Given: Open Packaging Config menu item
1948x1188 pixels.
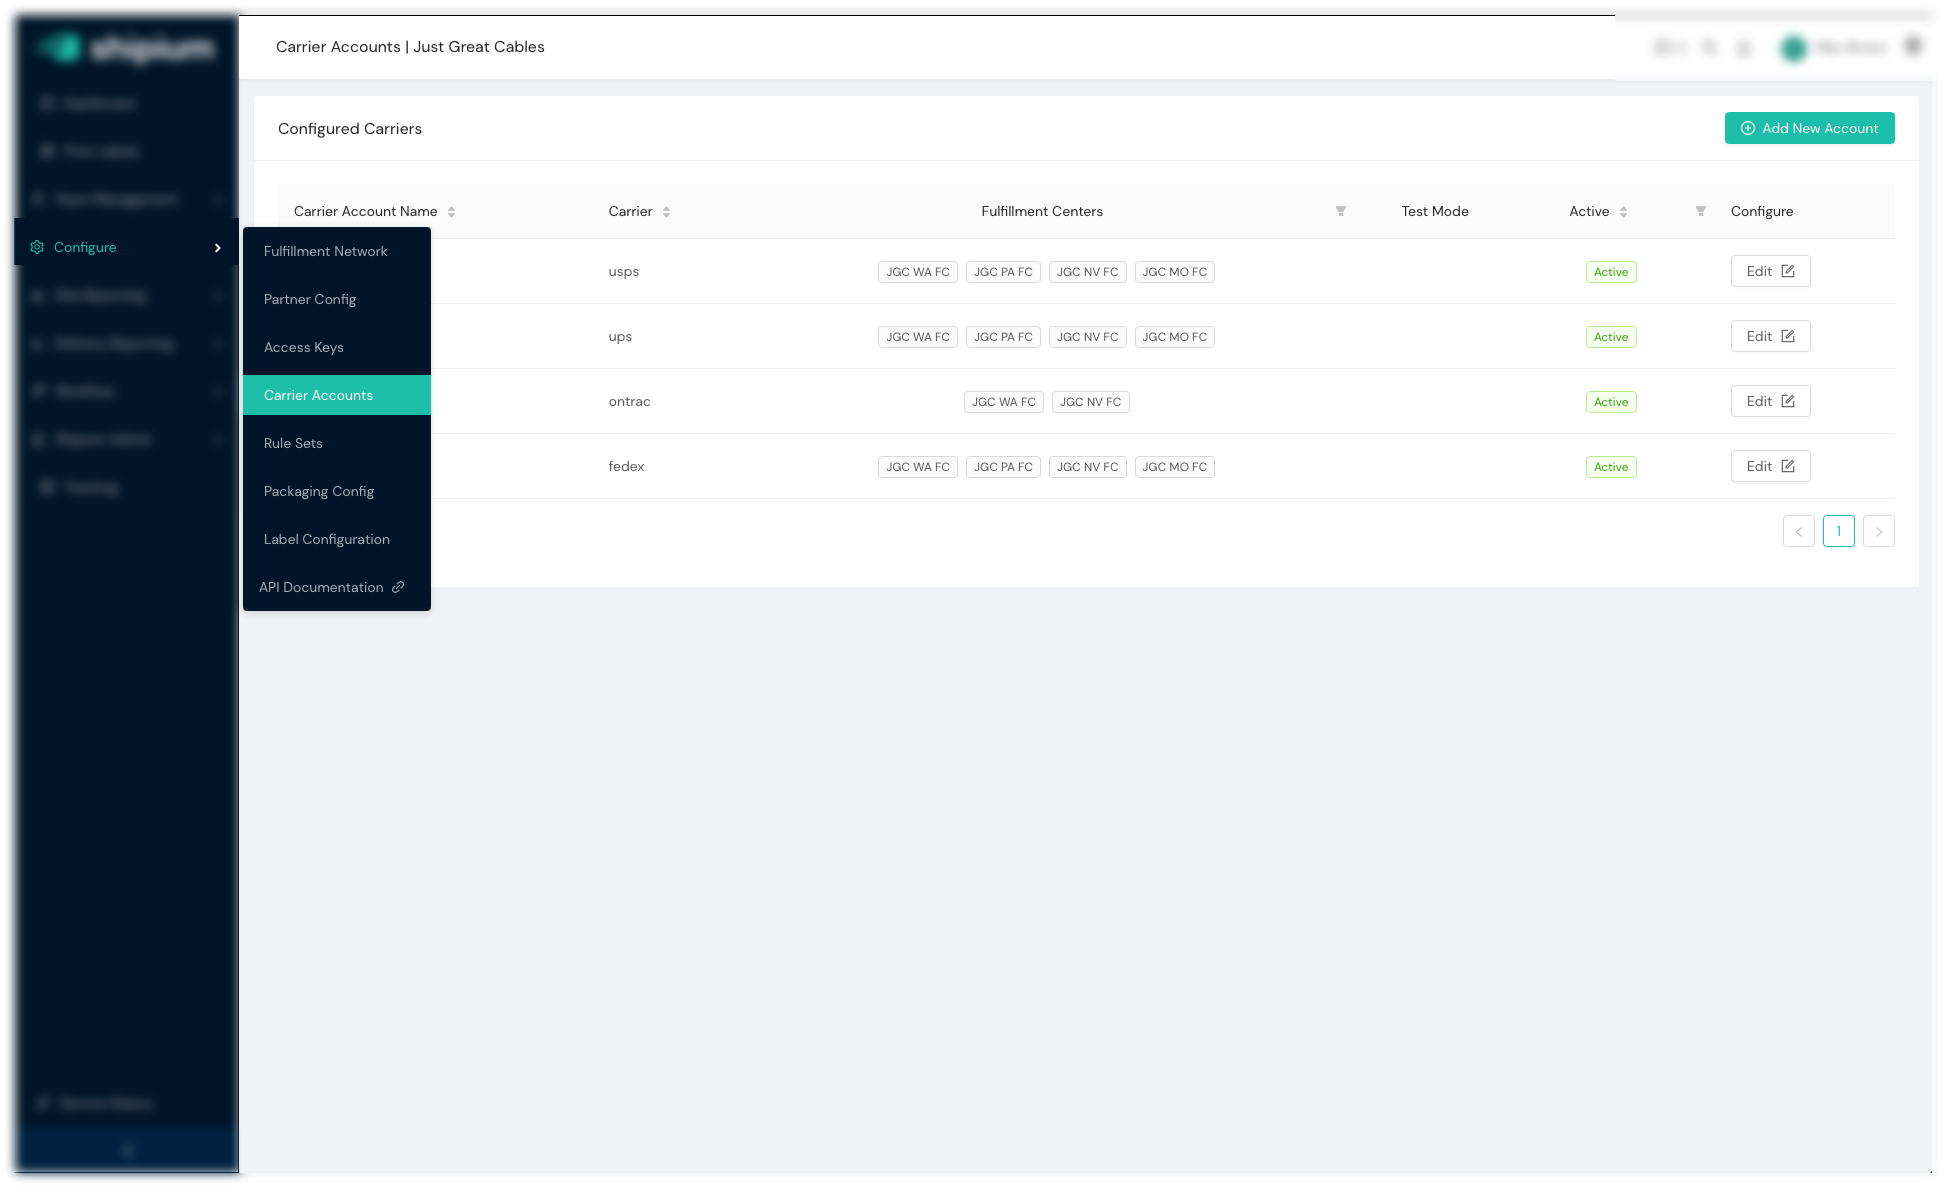Looking at the screenshot, I should pos(318,491).
